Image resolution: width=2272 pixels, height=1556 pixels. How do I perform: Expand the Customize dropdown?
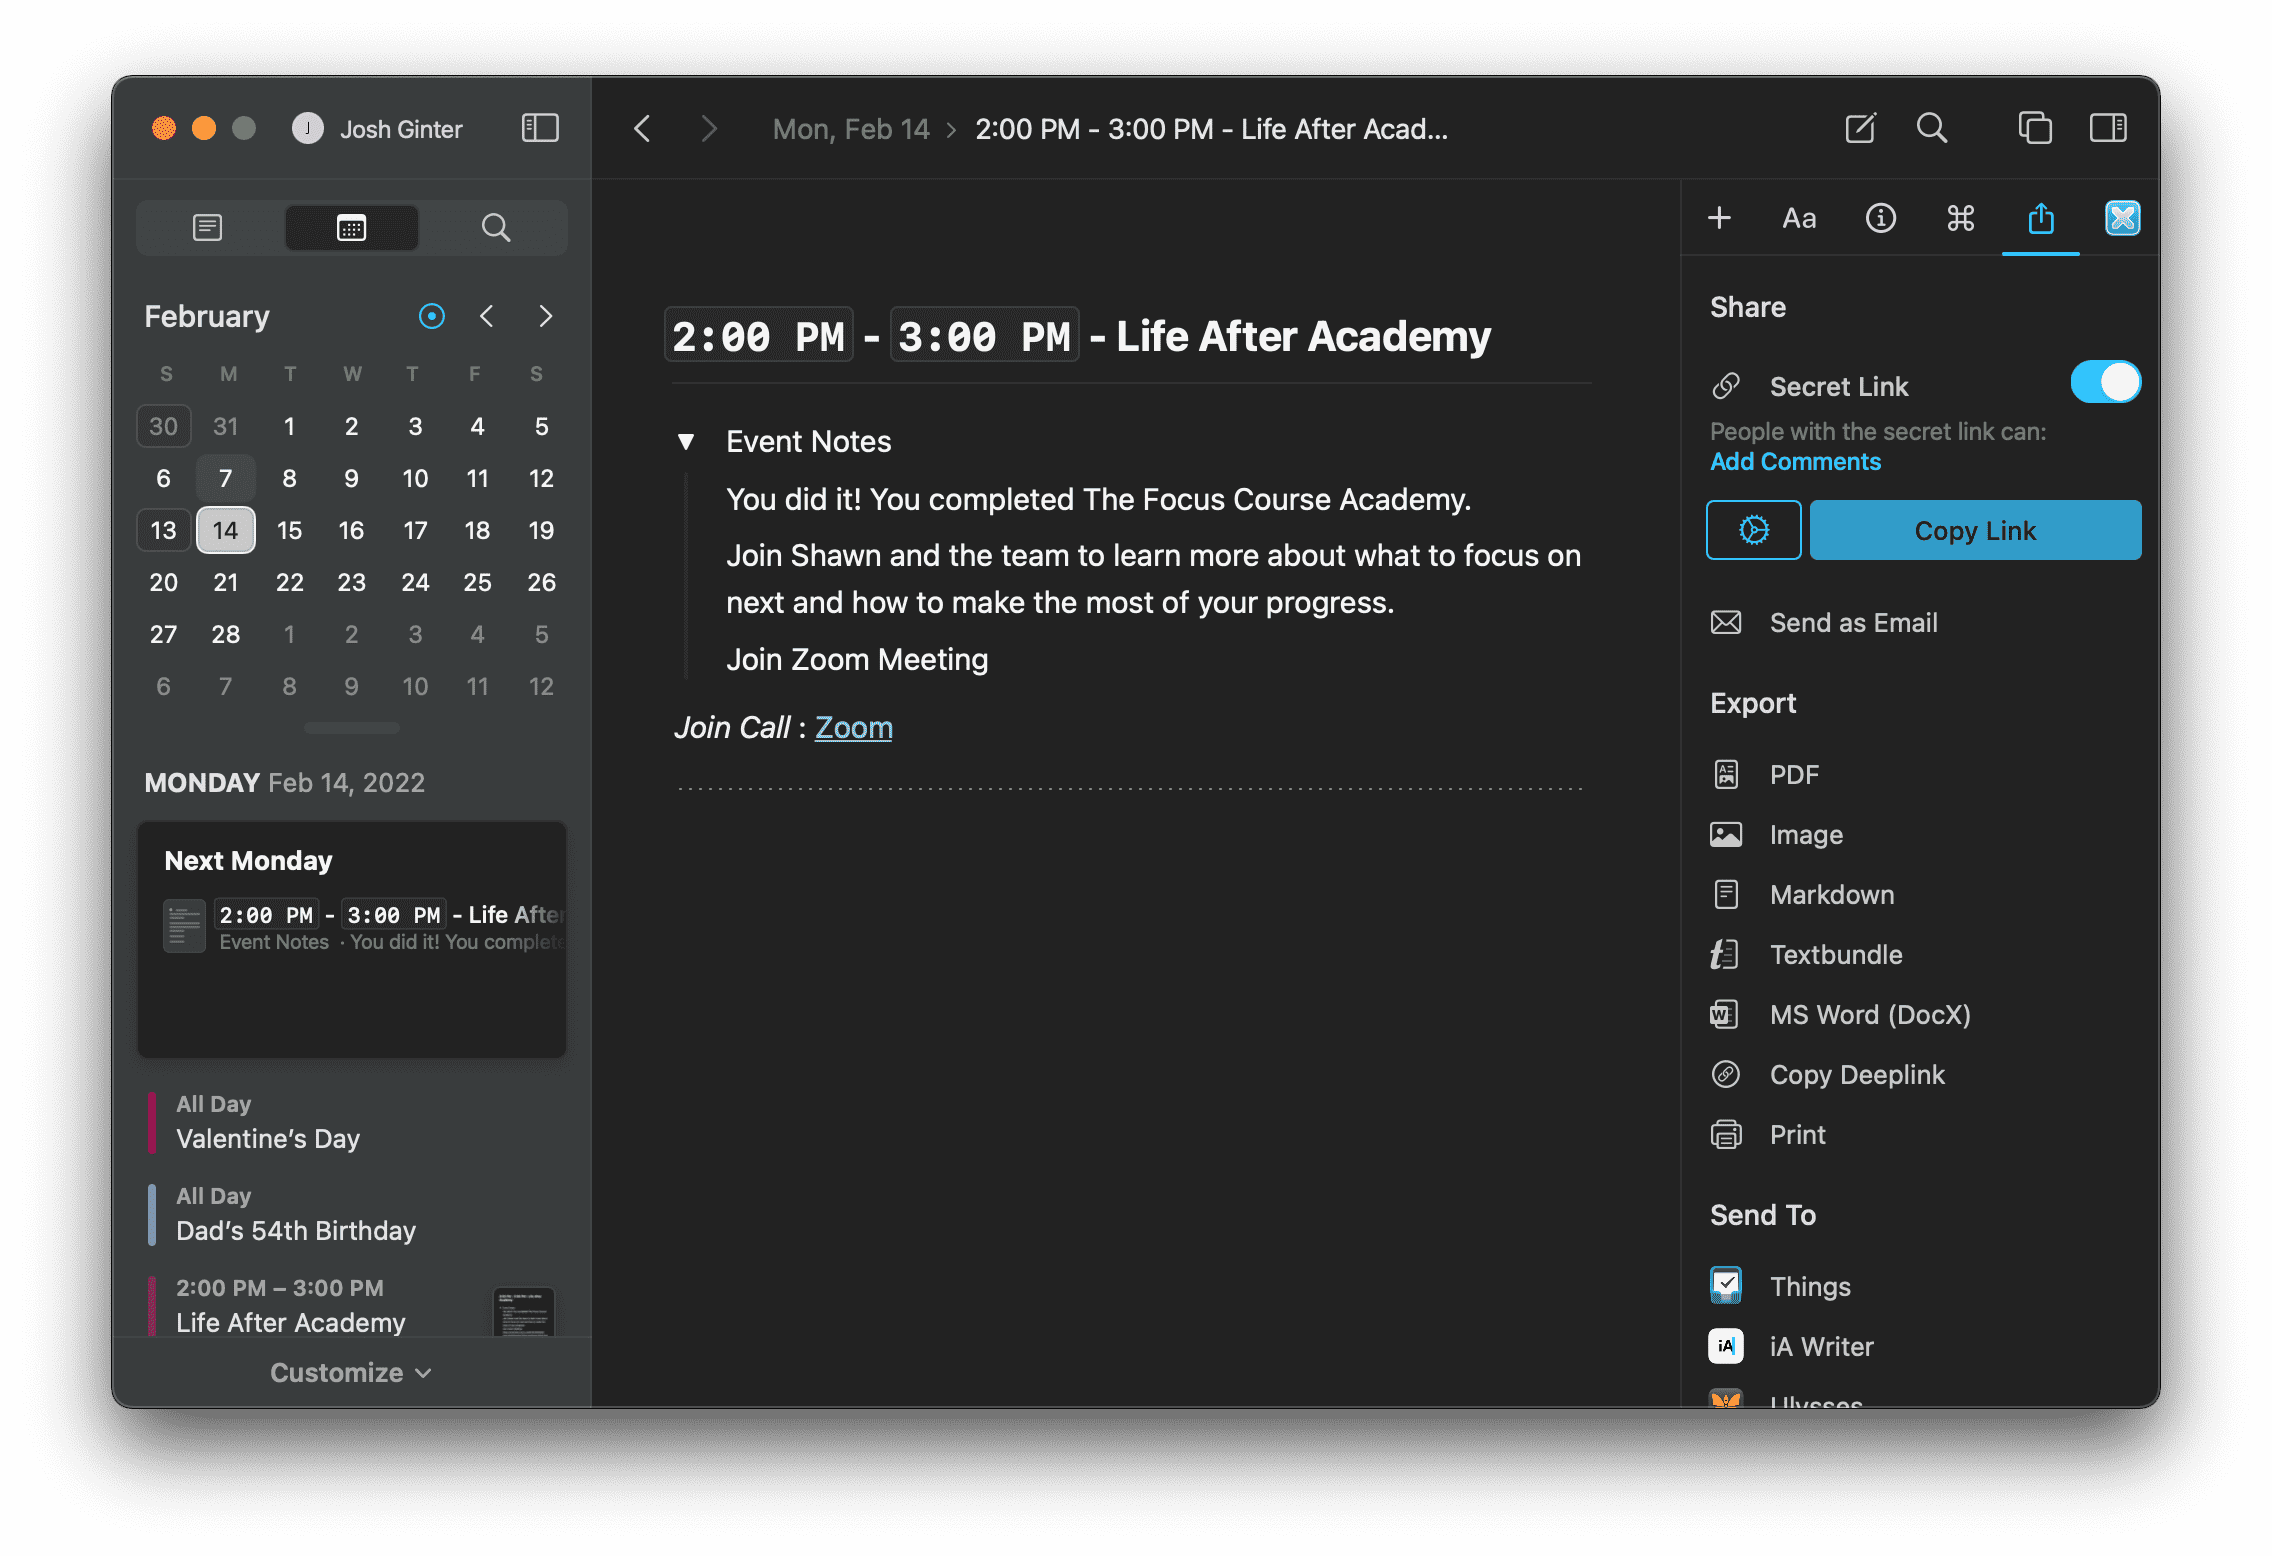[x=351, y=1373]
